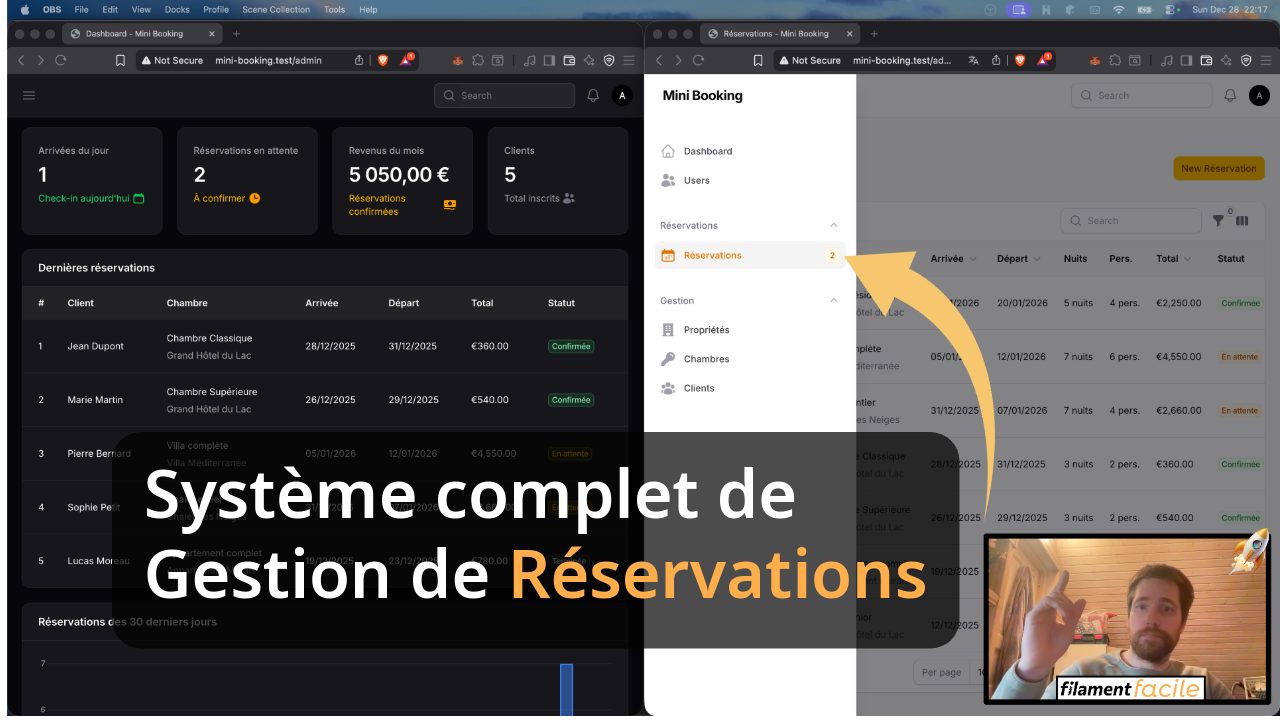This screenshot has width=1280, height=720.
Task: Click the MetaMask extension icon in the toolbar
Action: pos(1095,60)
